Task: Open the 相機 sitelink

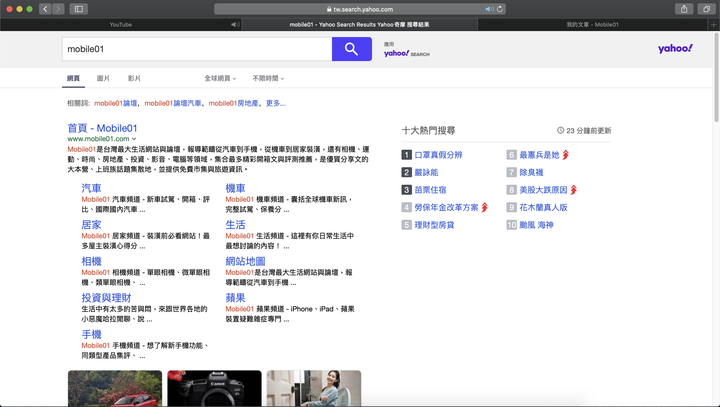Action: coord(91,261)
